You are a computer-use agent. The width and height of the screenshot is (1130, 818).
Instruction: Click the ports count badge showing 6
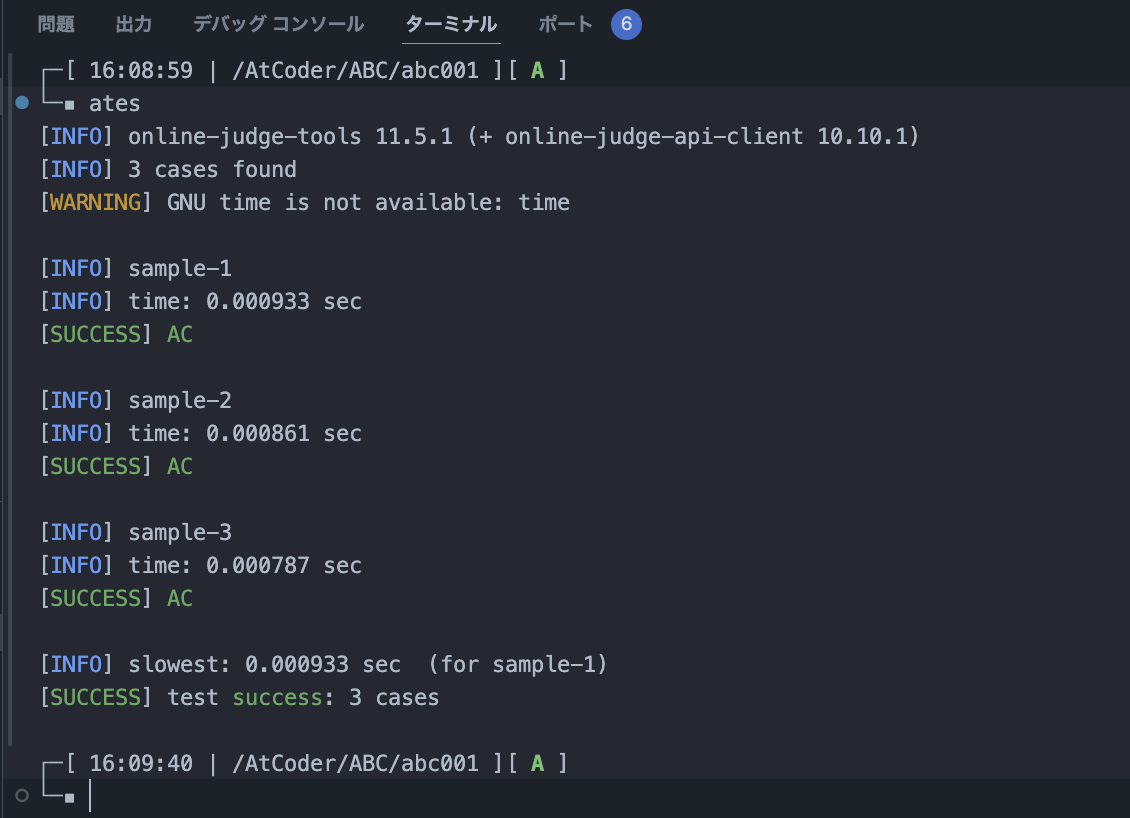click(627, 24)
